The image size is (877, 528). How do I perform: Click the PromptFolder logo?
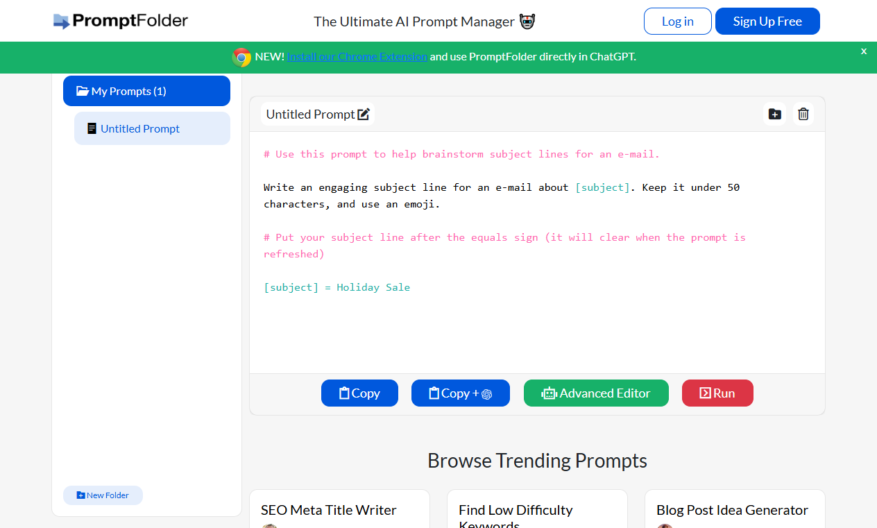click(120, 21)
